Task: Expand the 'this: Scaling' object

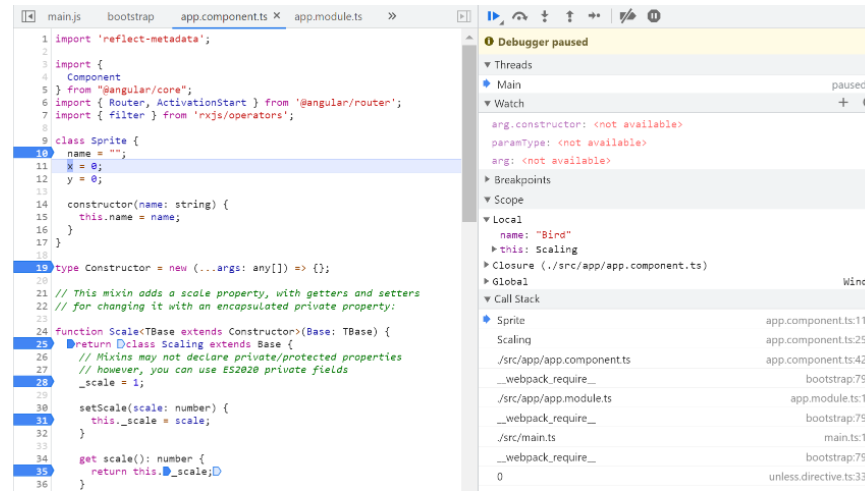Action: (x=494, y=249)
